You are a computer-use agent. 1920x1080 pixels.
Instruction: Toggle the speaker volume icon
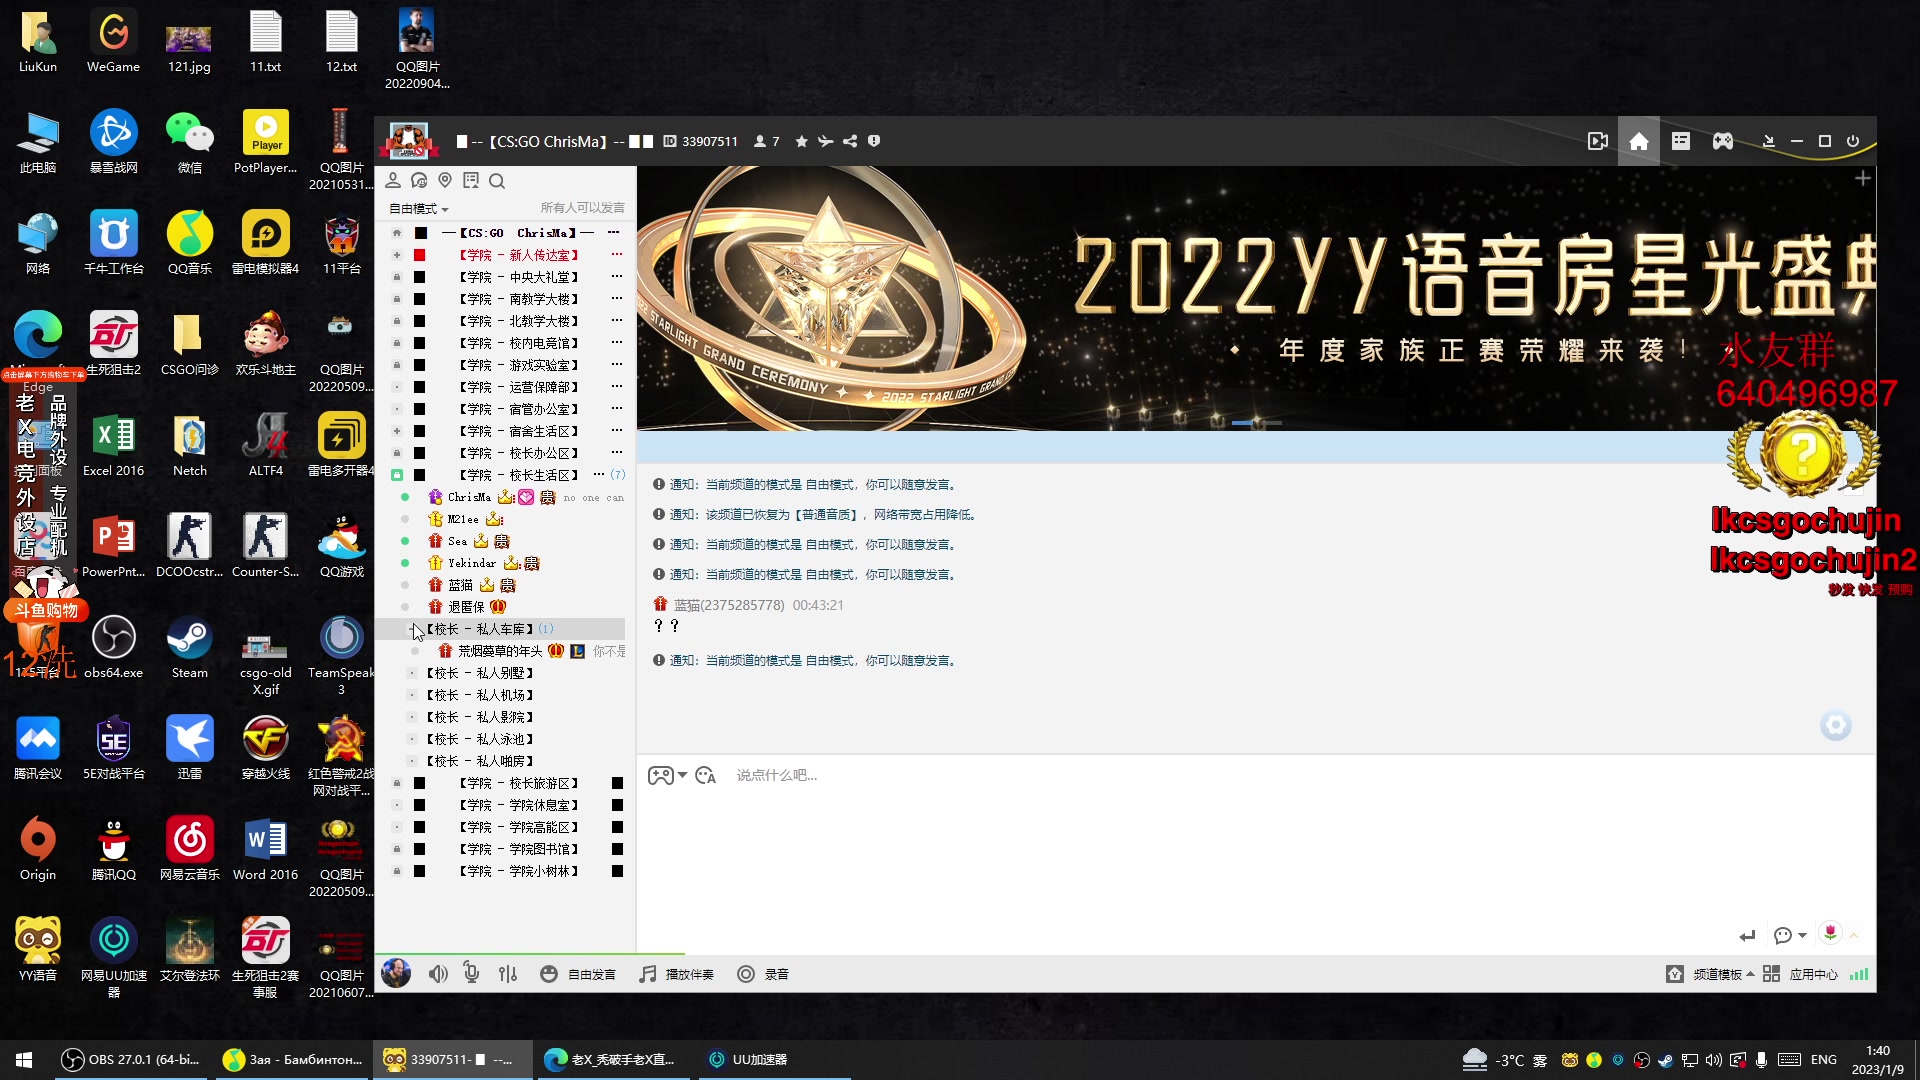tap(438, 973)
